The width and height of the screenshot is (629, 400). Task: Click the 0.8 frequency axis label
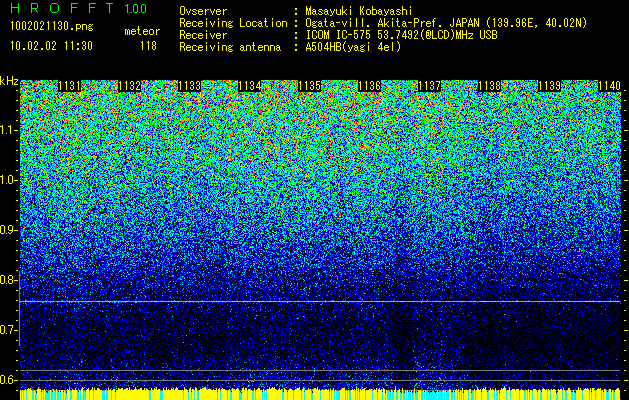point(8,280)
